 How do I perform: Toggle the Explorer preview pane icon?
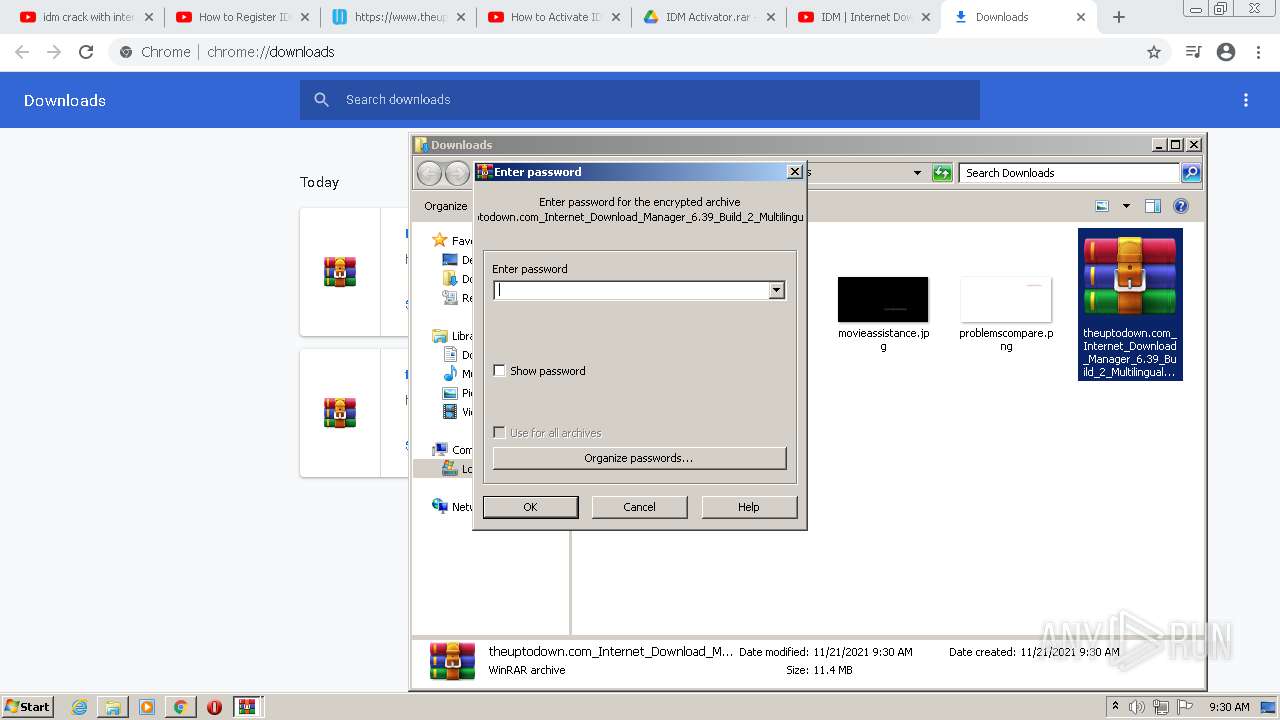coord(1153,206)
